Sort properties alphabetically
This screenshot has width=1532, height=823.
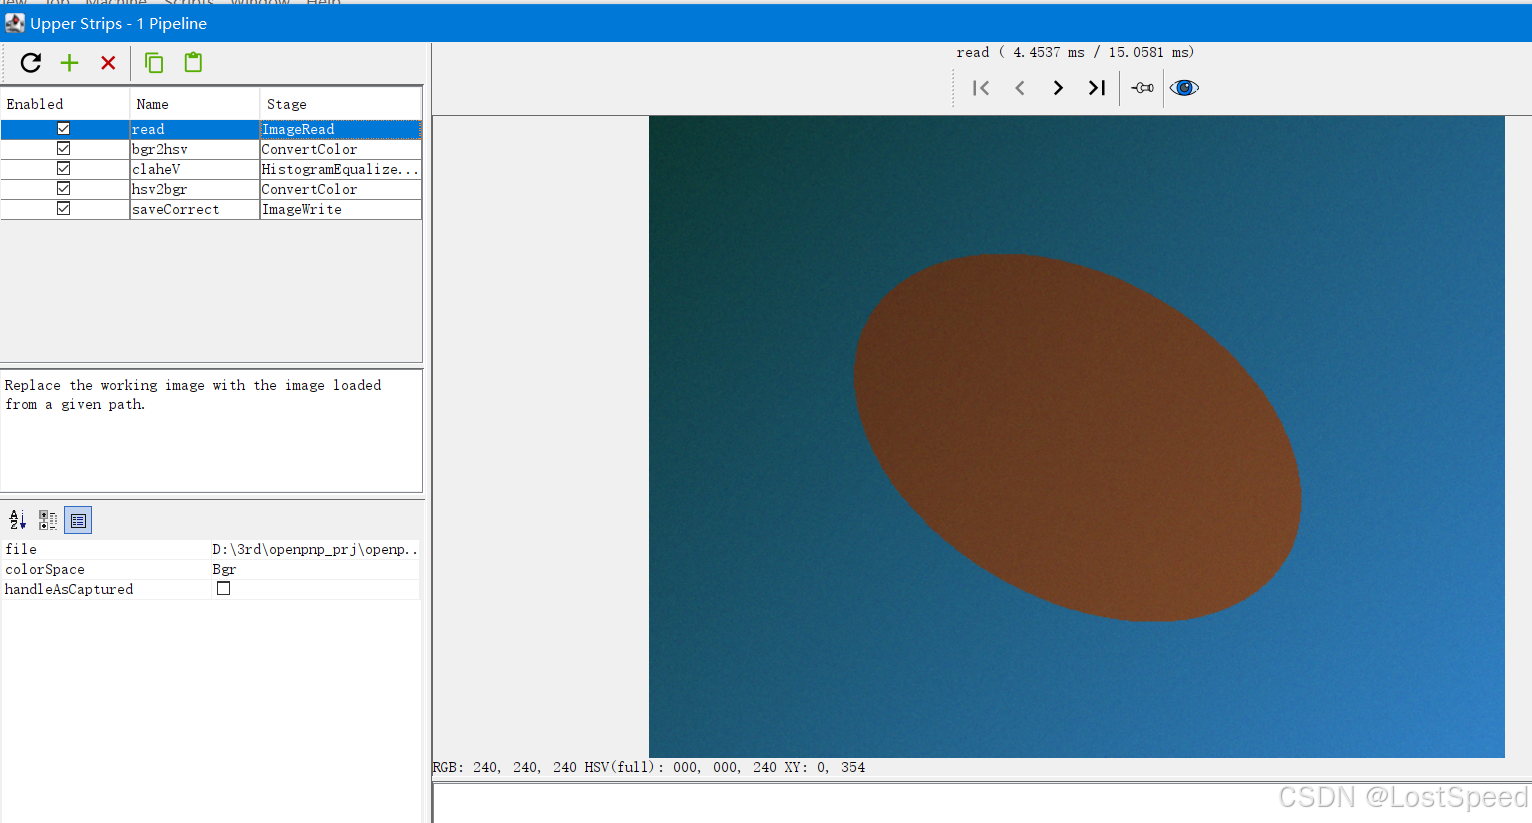pyautogui.click(x=17, y=520)
